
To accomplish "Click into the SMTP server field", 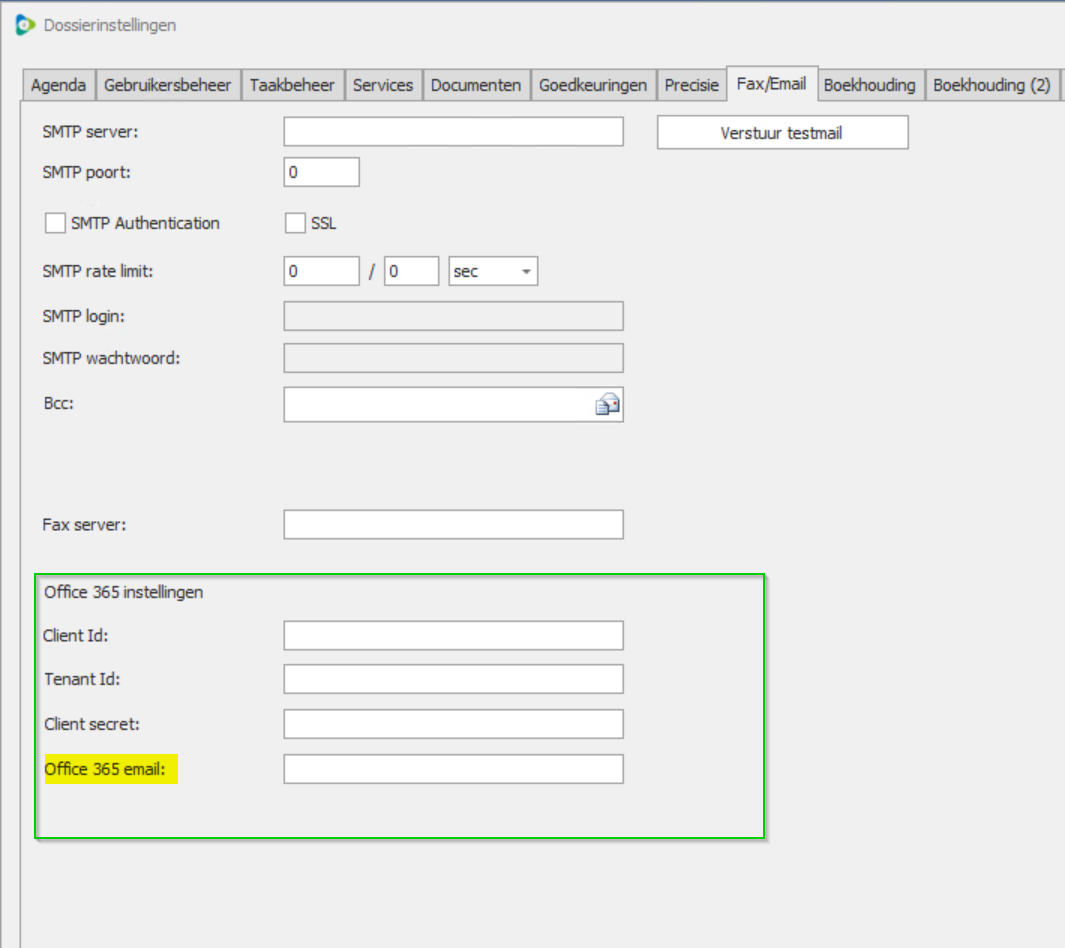I will [x=453, y=132].
